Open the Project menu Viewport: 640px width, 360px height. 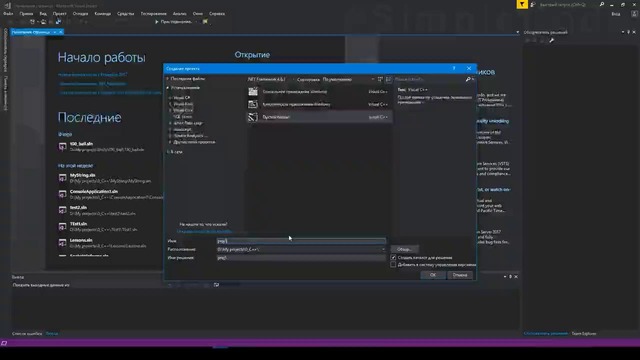[60, 13]
